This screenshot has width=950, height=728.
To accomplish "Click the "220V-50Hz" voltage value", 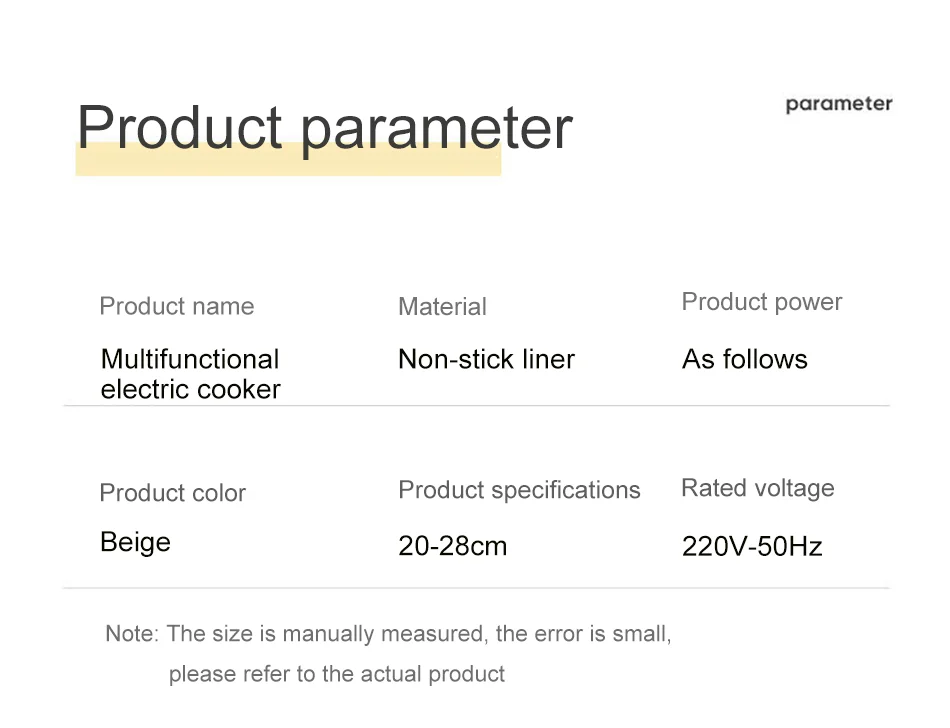I will click(x=752, y=547).
